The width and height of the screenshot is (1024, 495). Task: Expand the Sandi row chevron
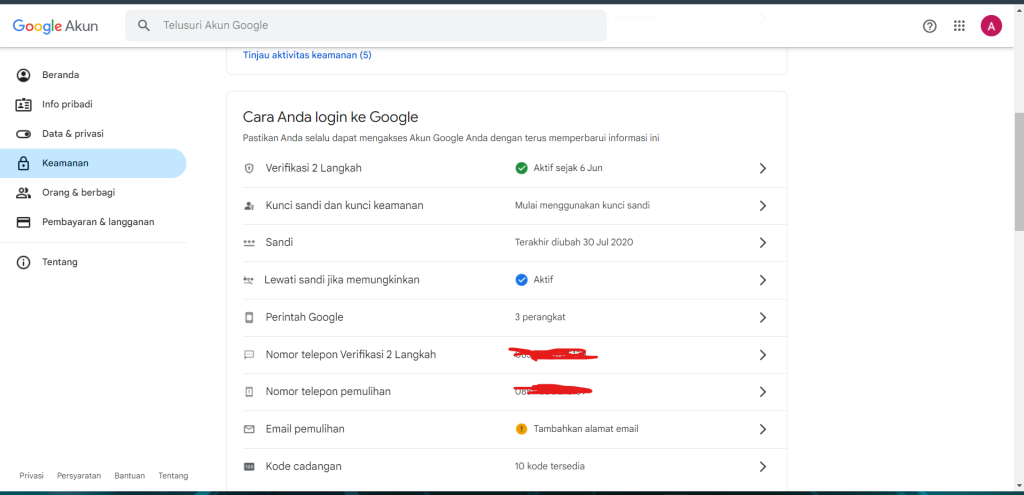(x=762, y=243)
